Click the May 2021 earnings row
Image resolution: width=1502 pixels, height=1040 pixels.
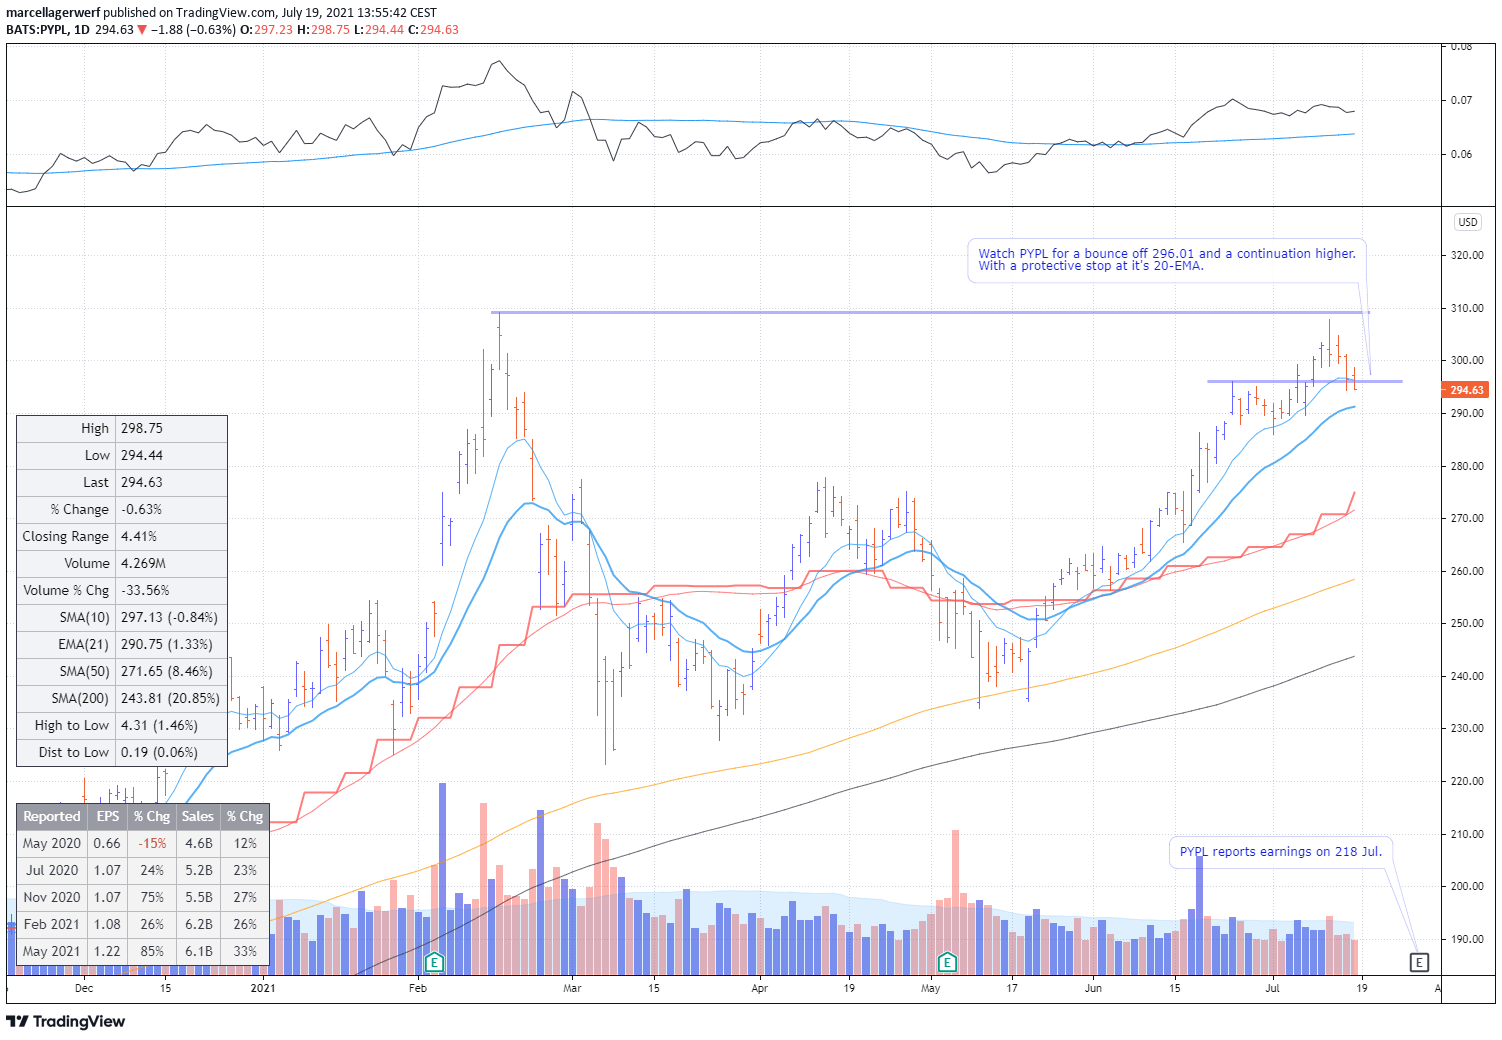tap(143, 951)
